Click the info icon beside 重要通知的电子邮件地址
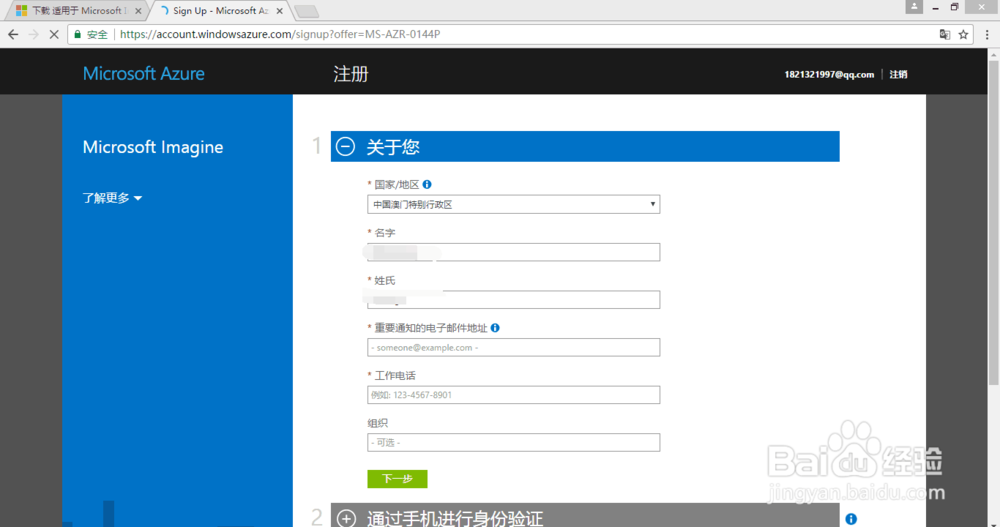Viewport: 1000px width, 527px height. (x=495, y=328)
